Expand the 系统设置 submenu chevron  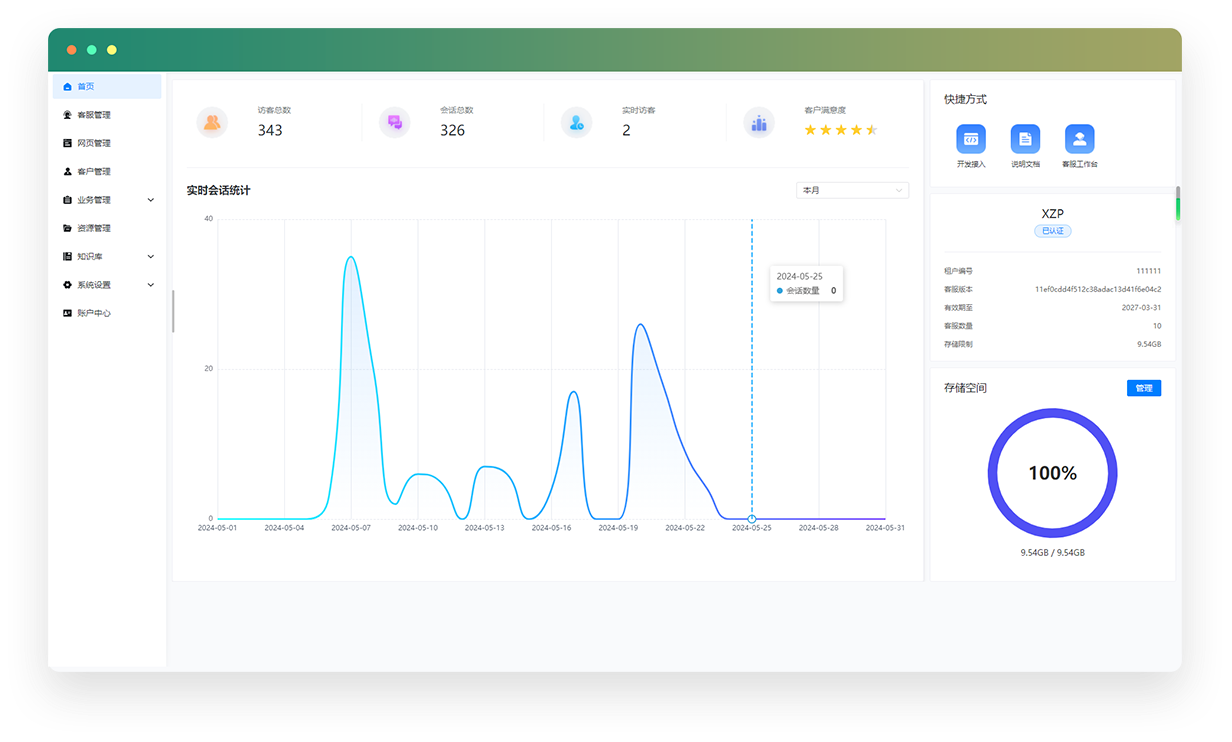click(x=151, y=285)
